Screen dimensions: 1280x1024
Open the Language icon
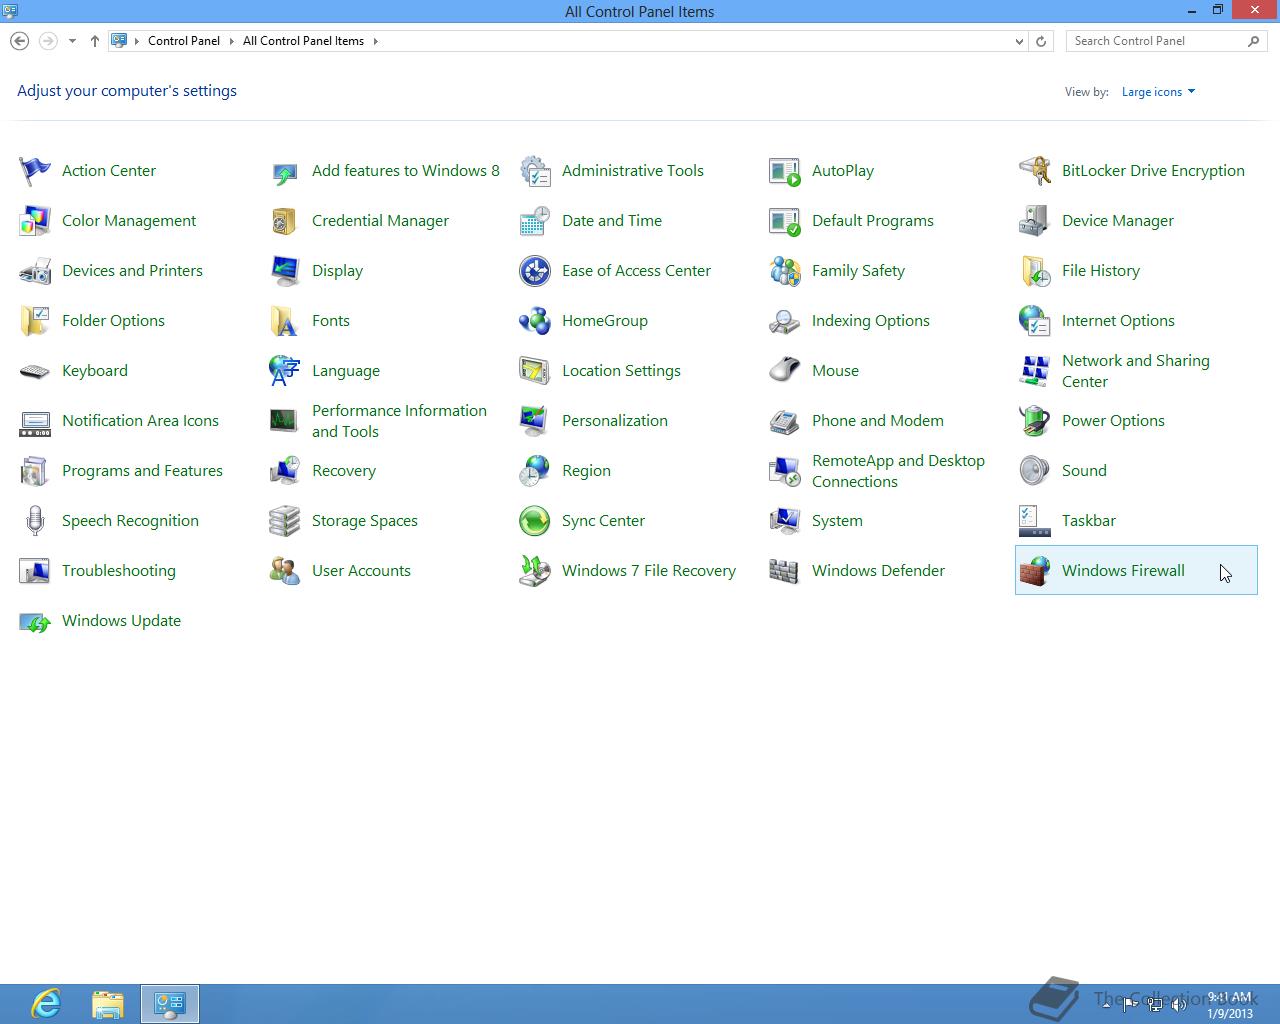click(x=285, y=371)
